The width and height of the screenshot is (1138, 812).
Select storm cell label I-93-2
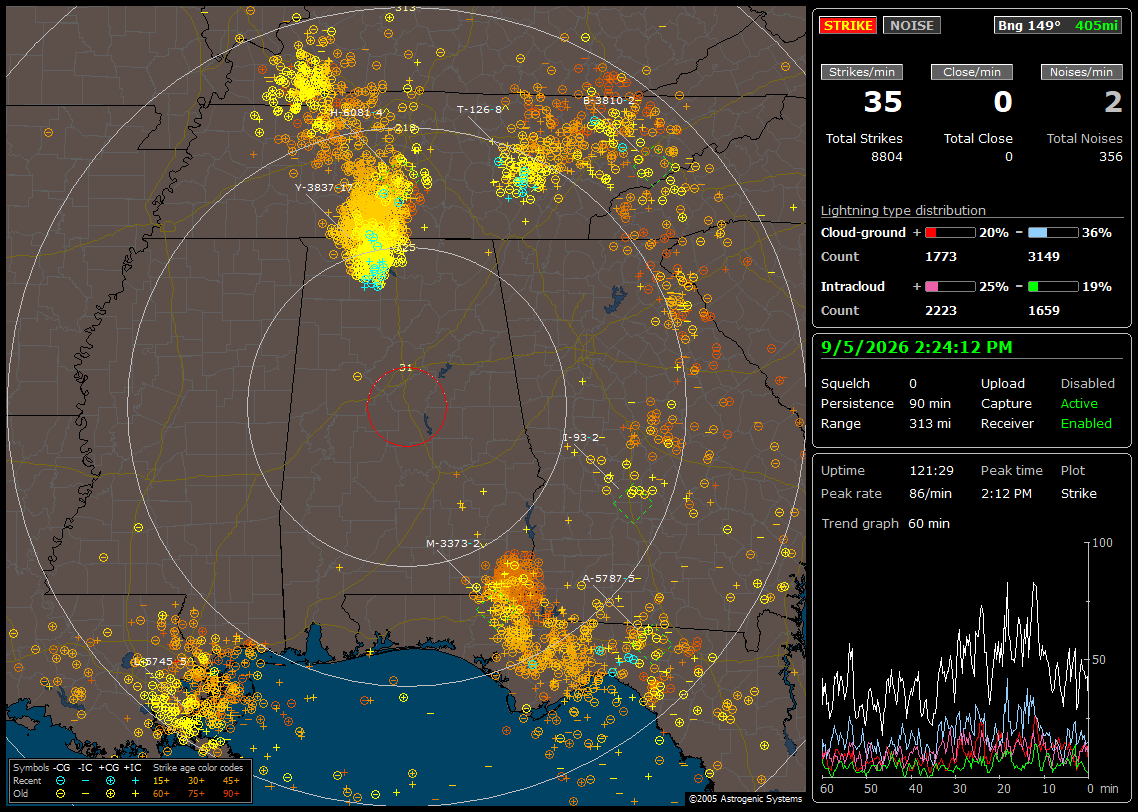[581, 438]
